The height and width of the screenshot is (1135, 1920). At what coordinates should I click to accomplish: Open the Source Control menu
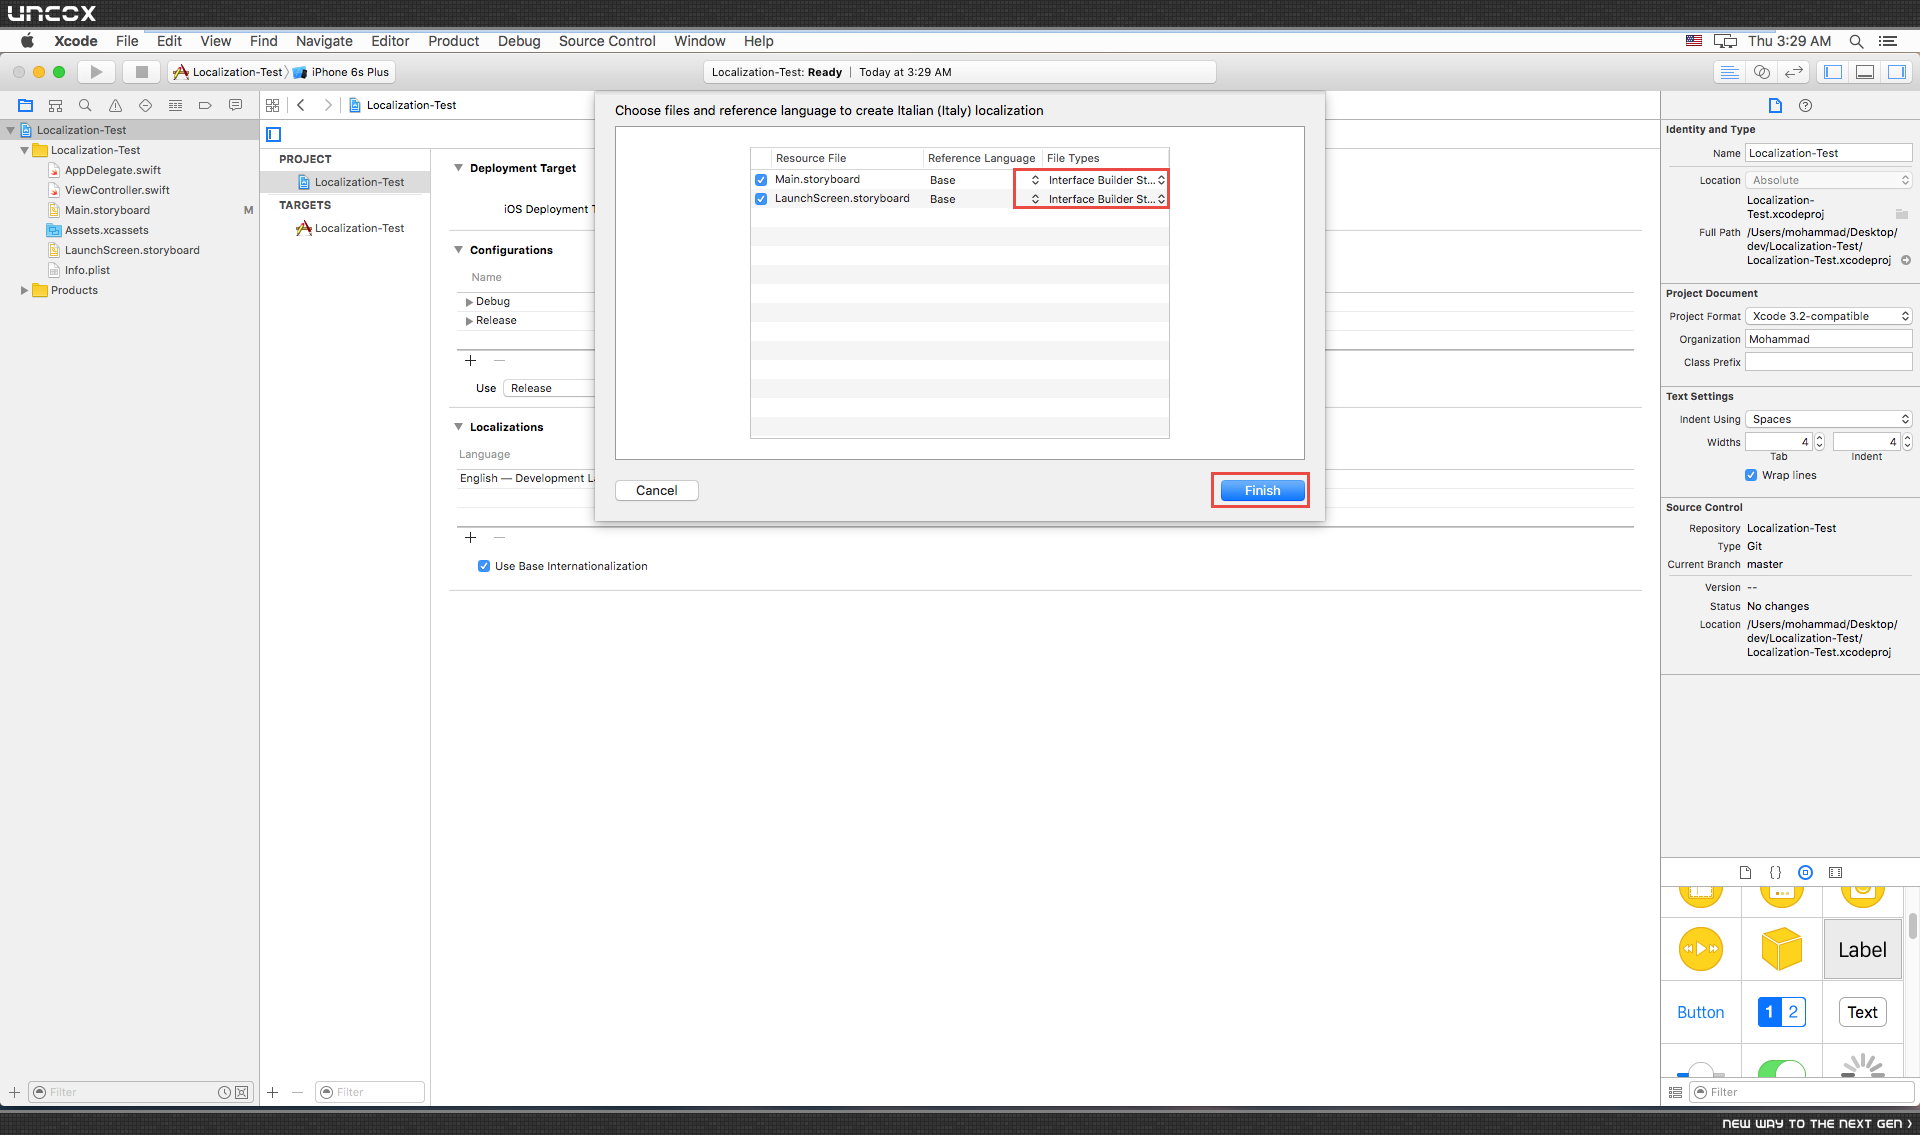(607, 41)
